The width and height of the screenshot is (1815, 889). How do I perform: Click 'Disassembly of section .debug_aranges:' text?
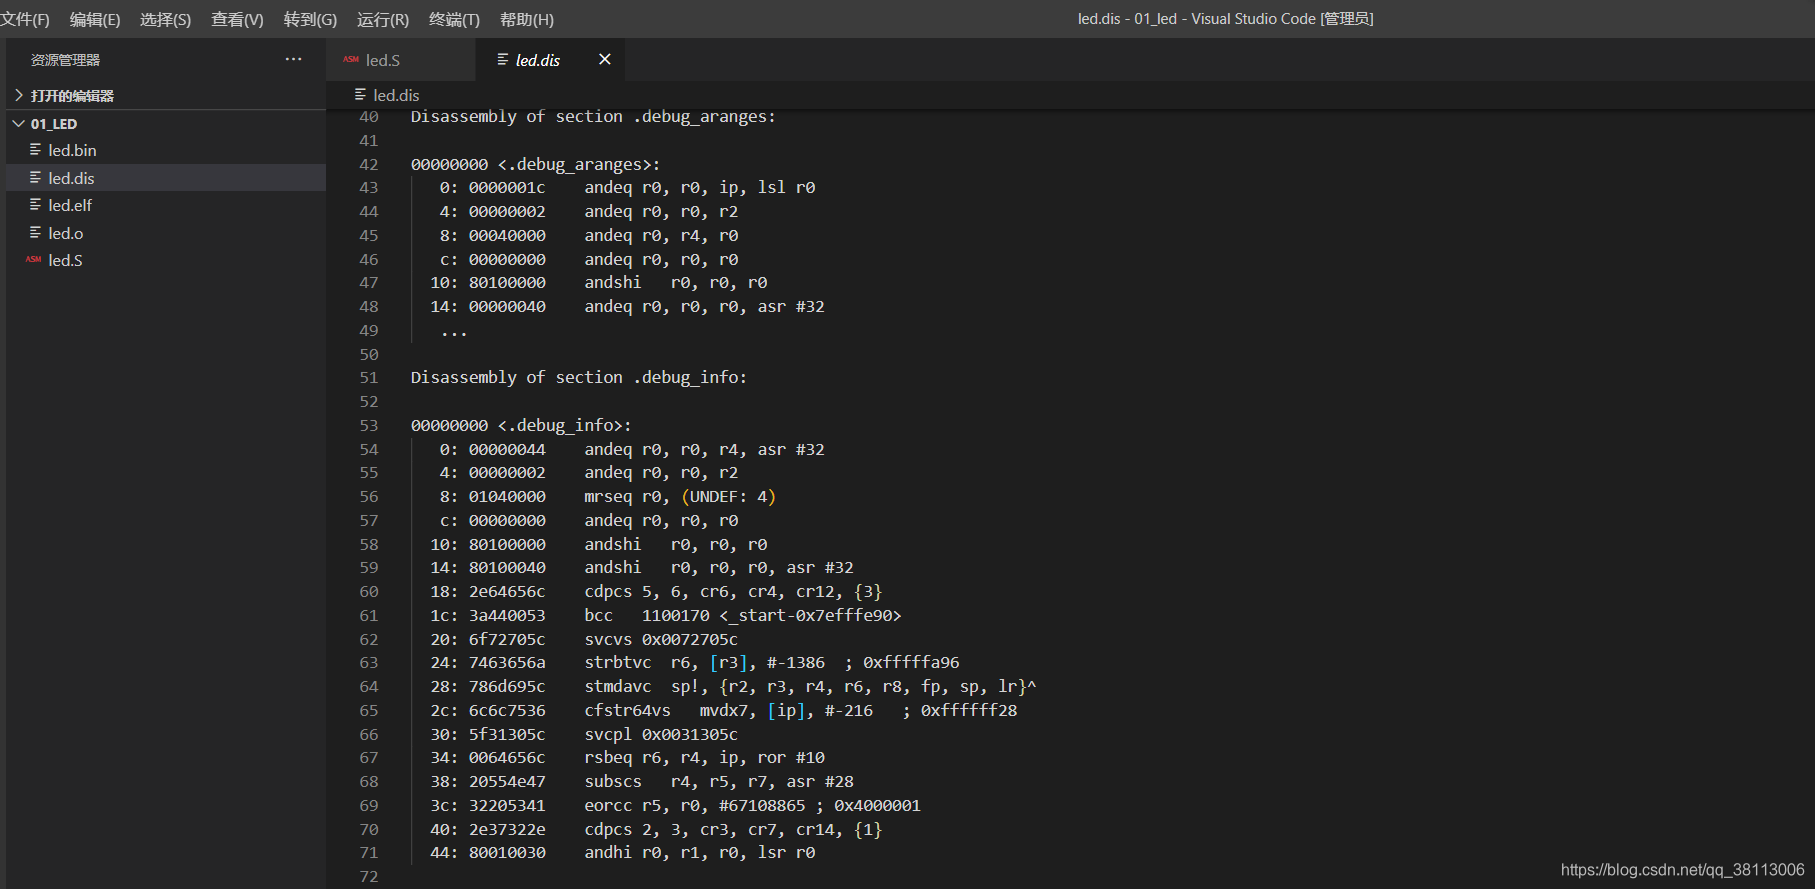(593, 117)
